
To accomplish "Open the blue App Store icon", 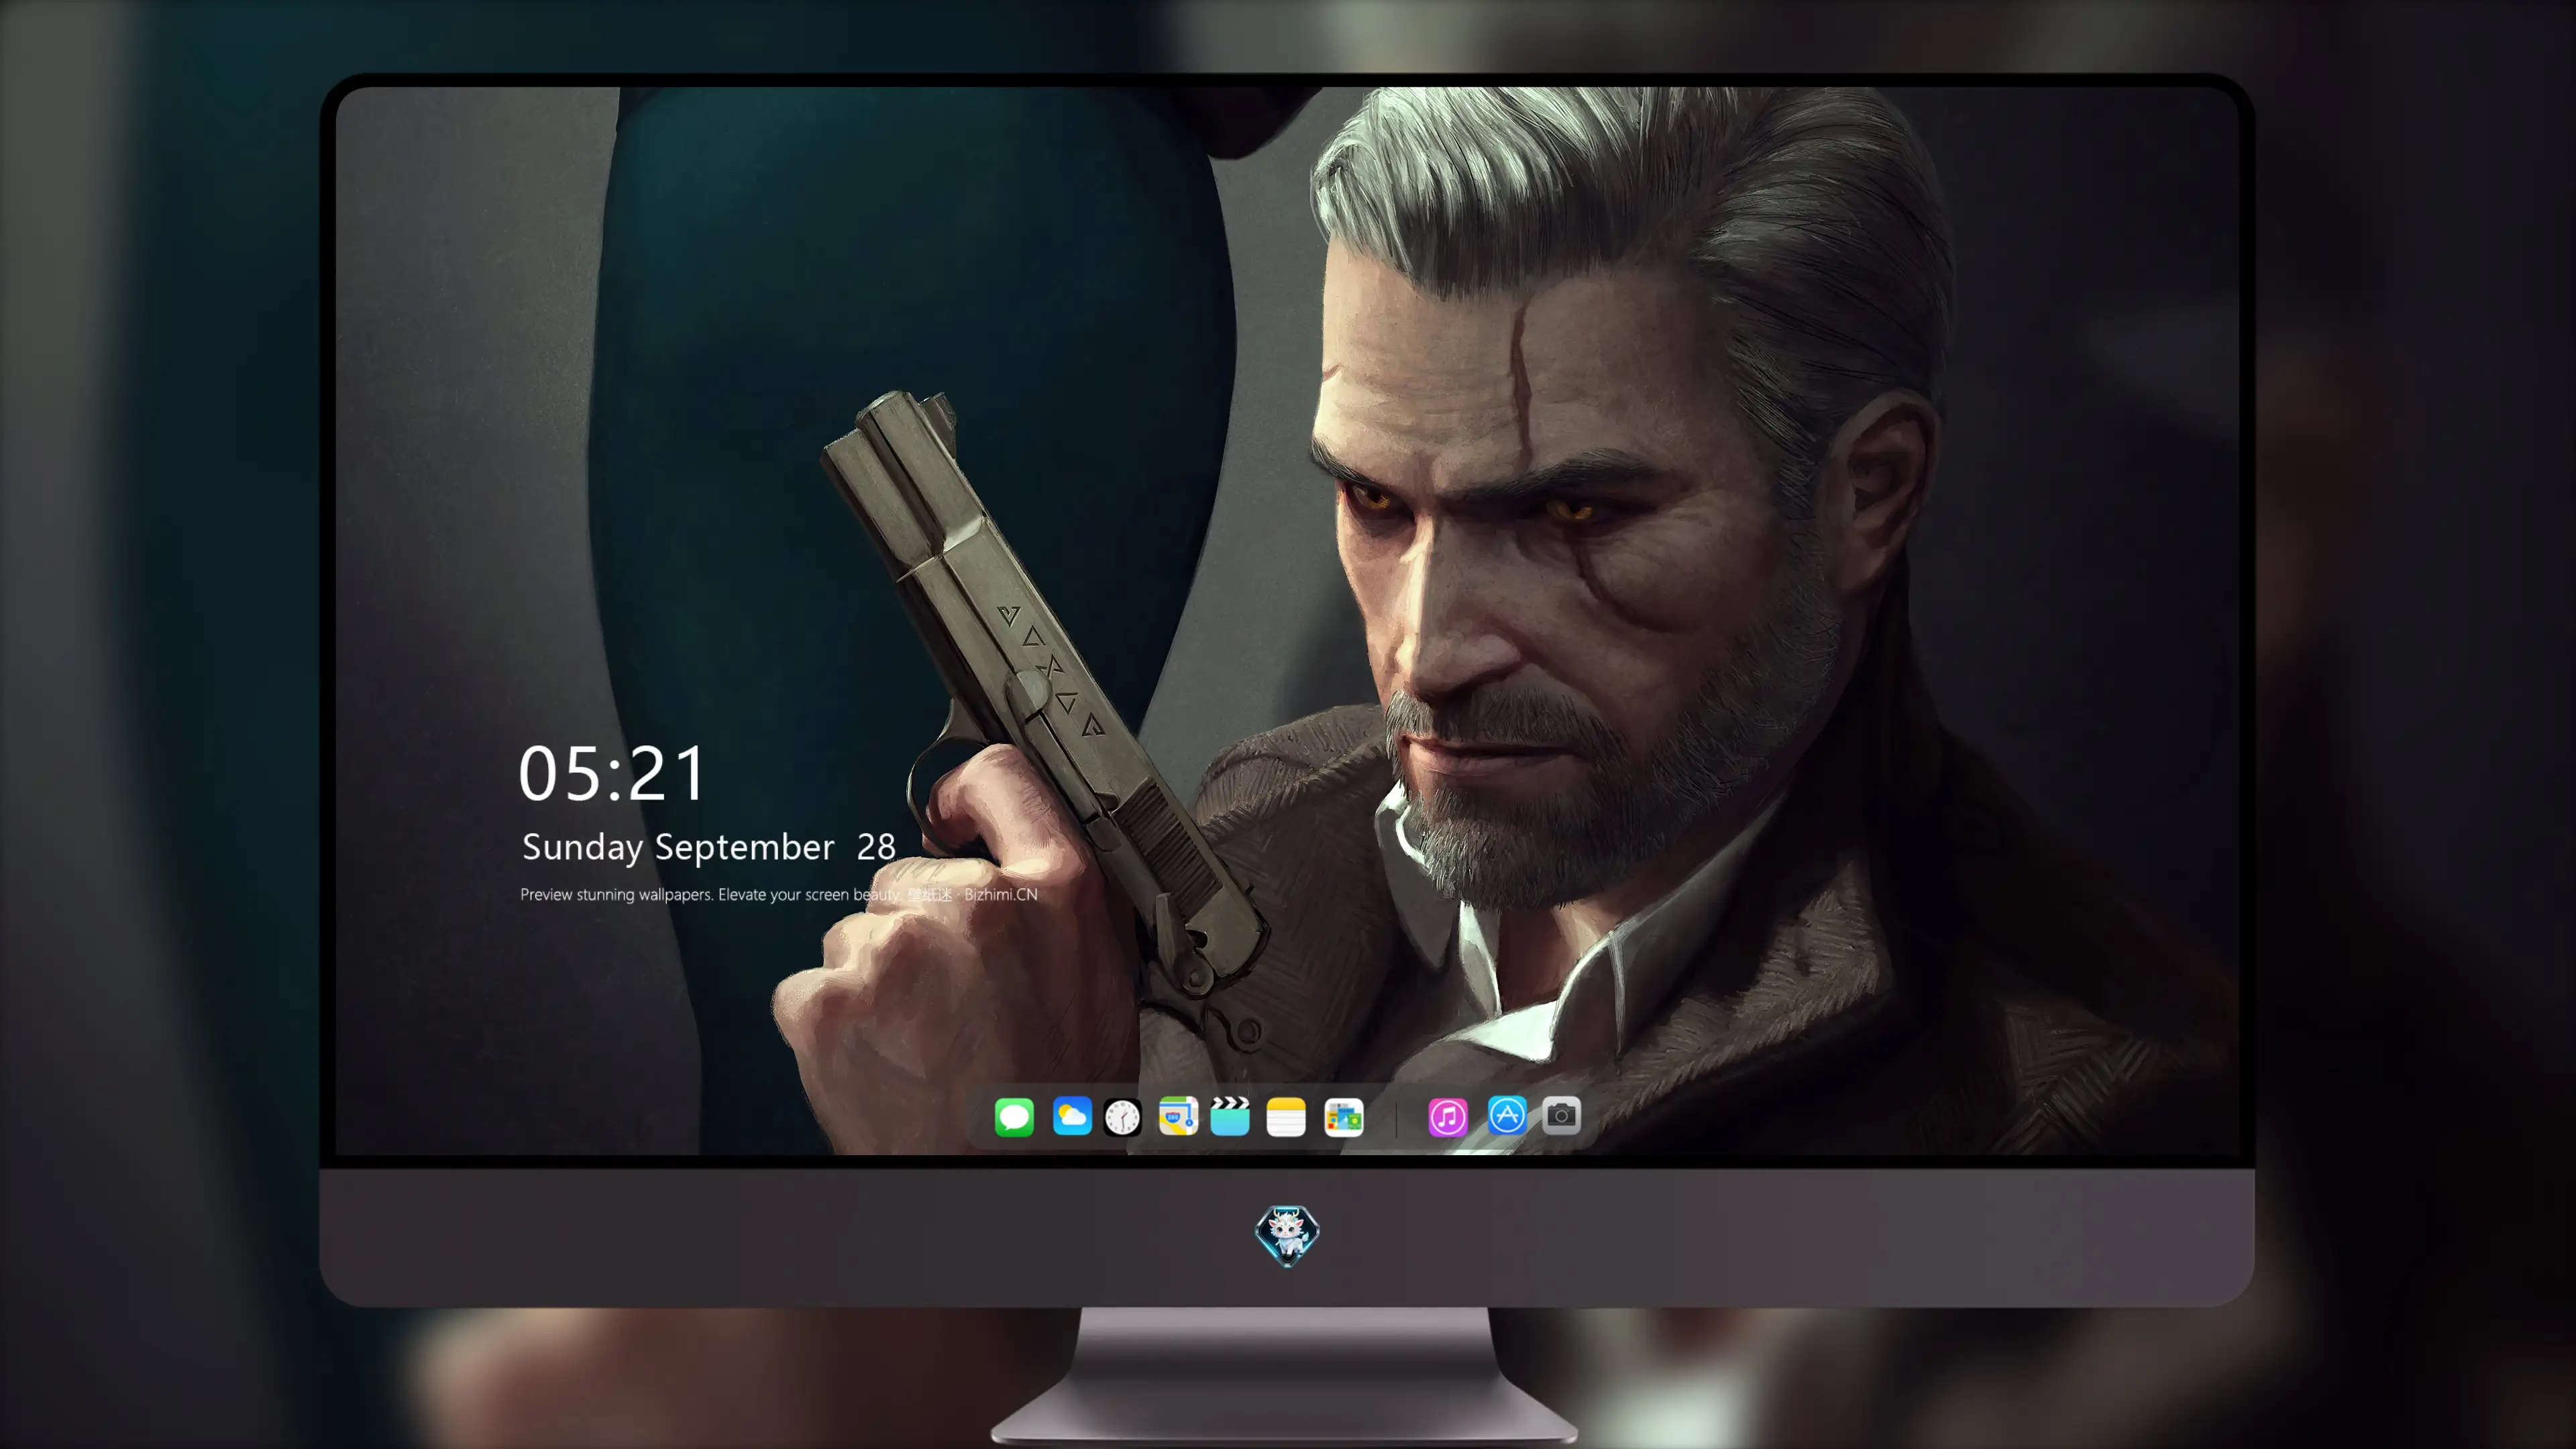I will tap(1507, 1116).
